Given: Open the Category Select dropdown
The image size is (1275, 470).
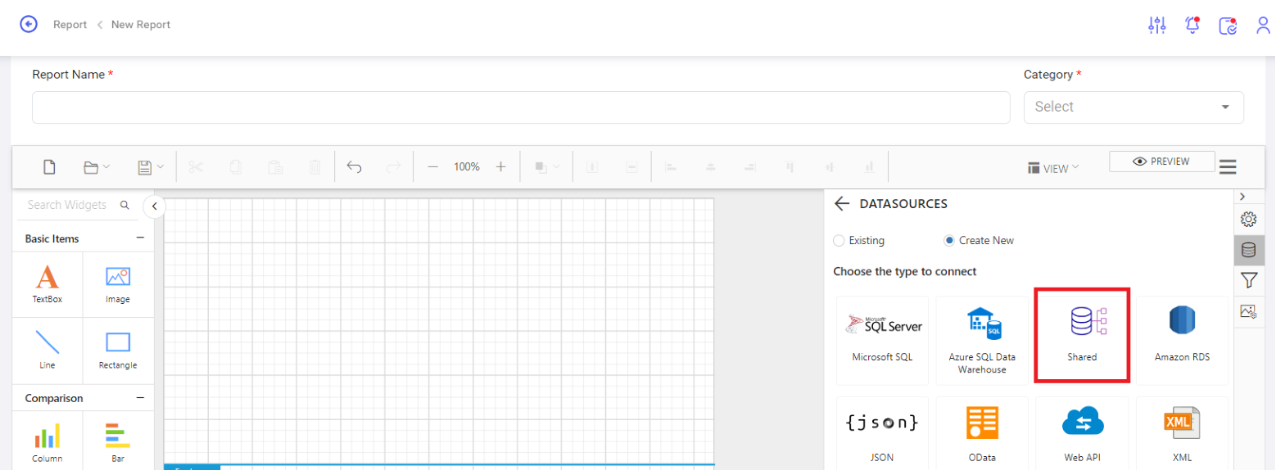Looking at the screenshot, I should tap(1134, 107).
